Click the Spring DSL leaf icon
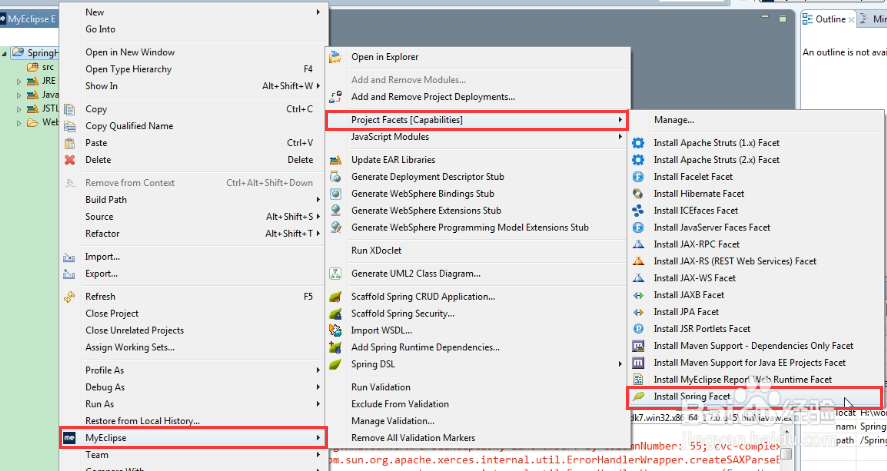The height and width of the screenshot is (471, 887). [335, 364]
